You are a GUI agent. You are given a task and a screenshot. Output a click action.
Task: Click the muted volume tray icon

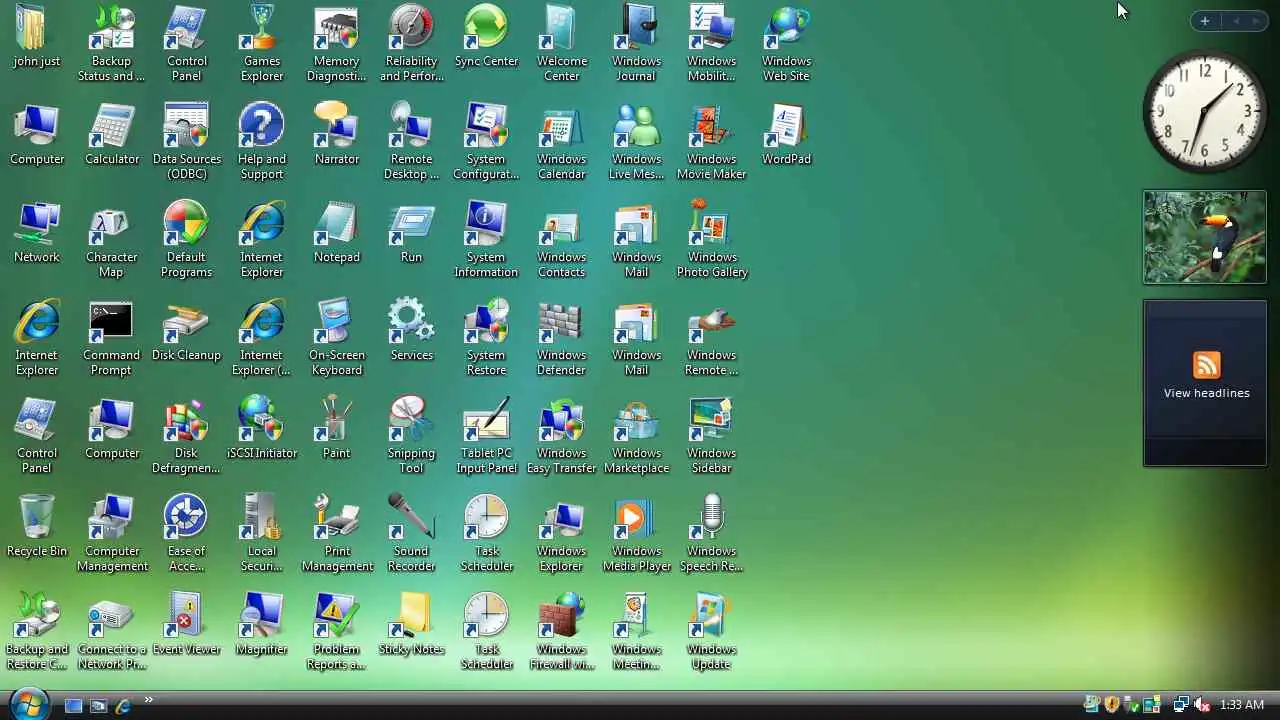[x=1202, y=705]
